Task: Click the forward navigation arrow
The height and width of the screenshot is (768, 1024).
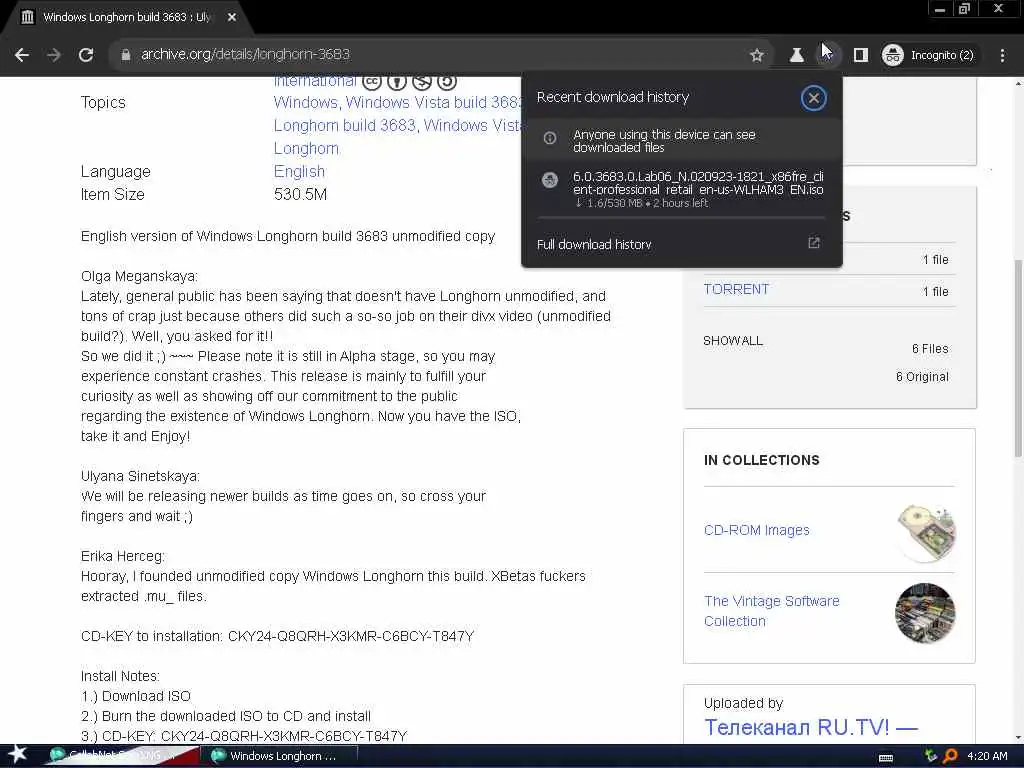Action: (54, 55)
